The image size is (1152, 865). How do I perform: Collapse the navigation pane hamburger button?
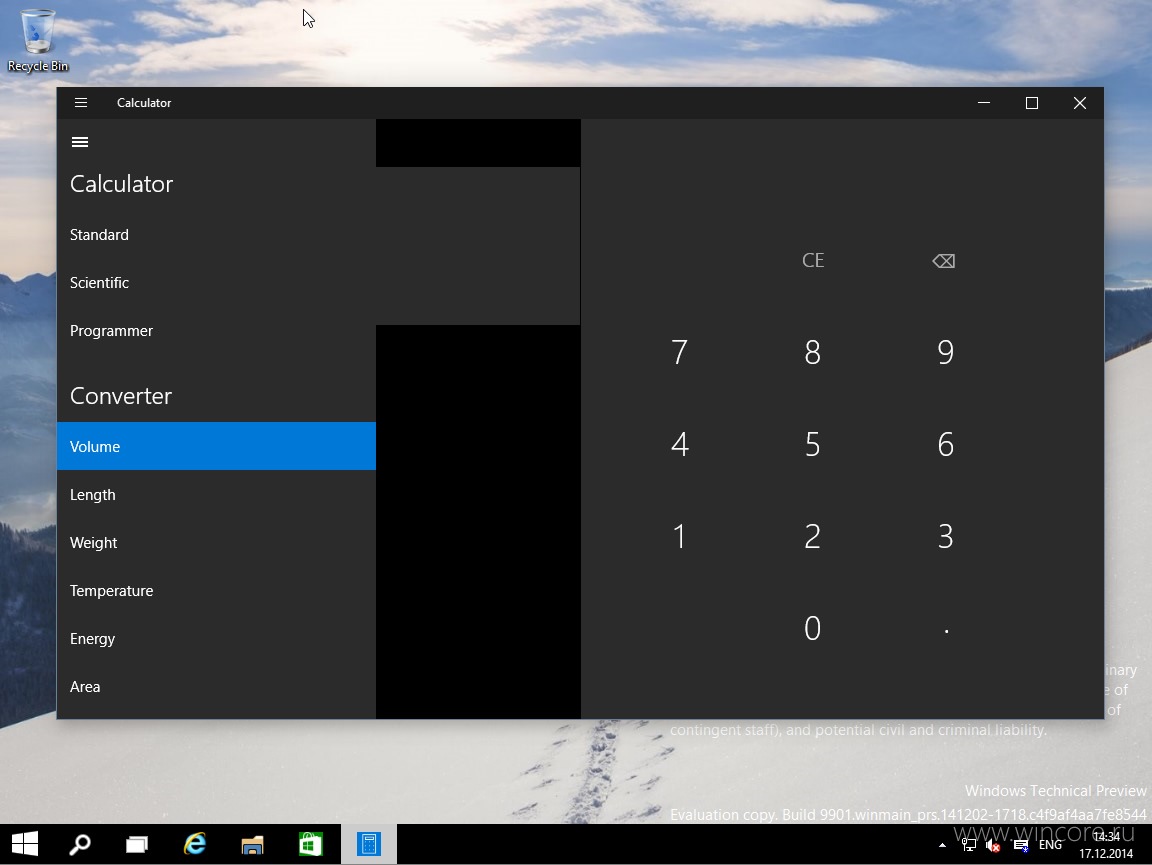tap(80, 142)
